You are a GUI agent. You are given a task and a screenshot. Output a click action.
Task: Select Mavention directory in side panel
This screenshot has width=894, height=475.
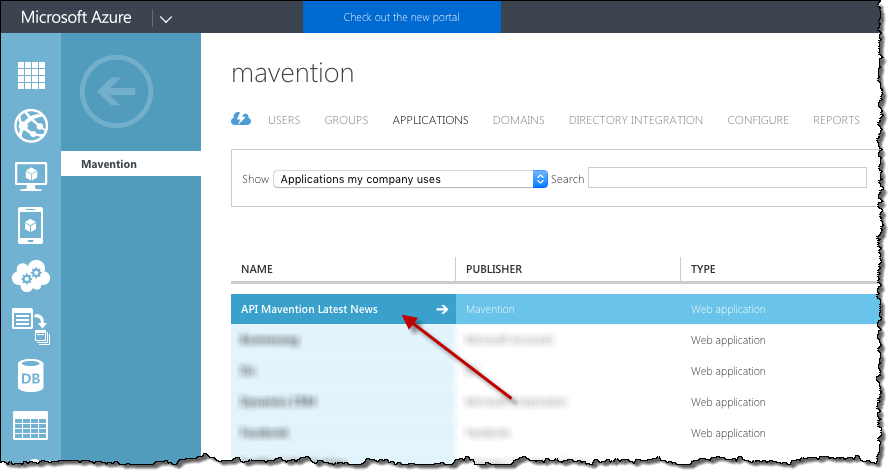131,164
